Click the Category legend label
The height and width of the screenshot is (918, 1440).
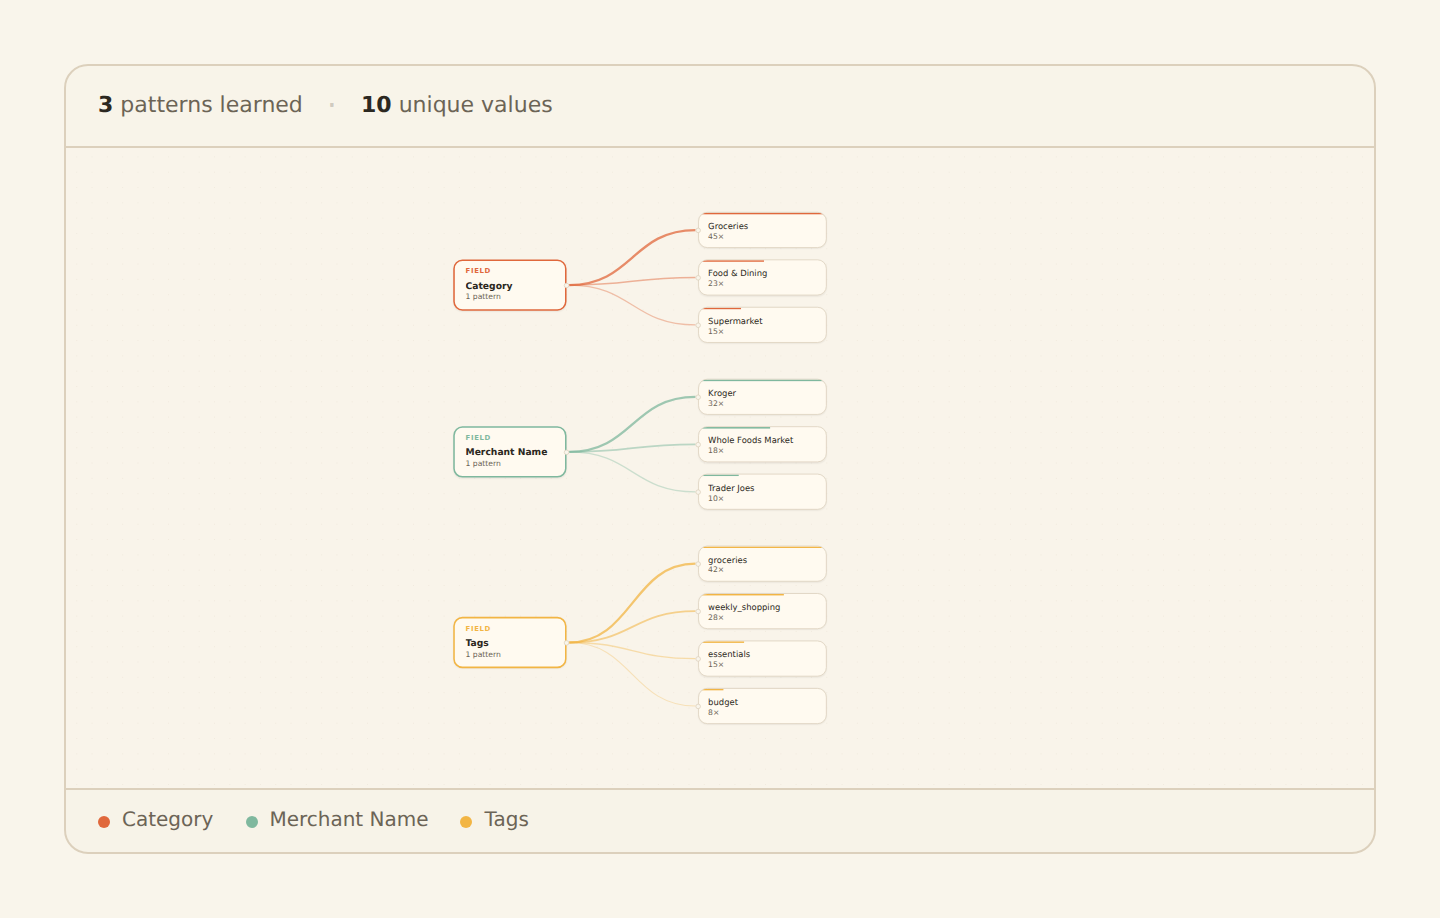point(167,819)
